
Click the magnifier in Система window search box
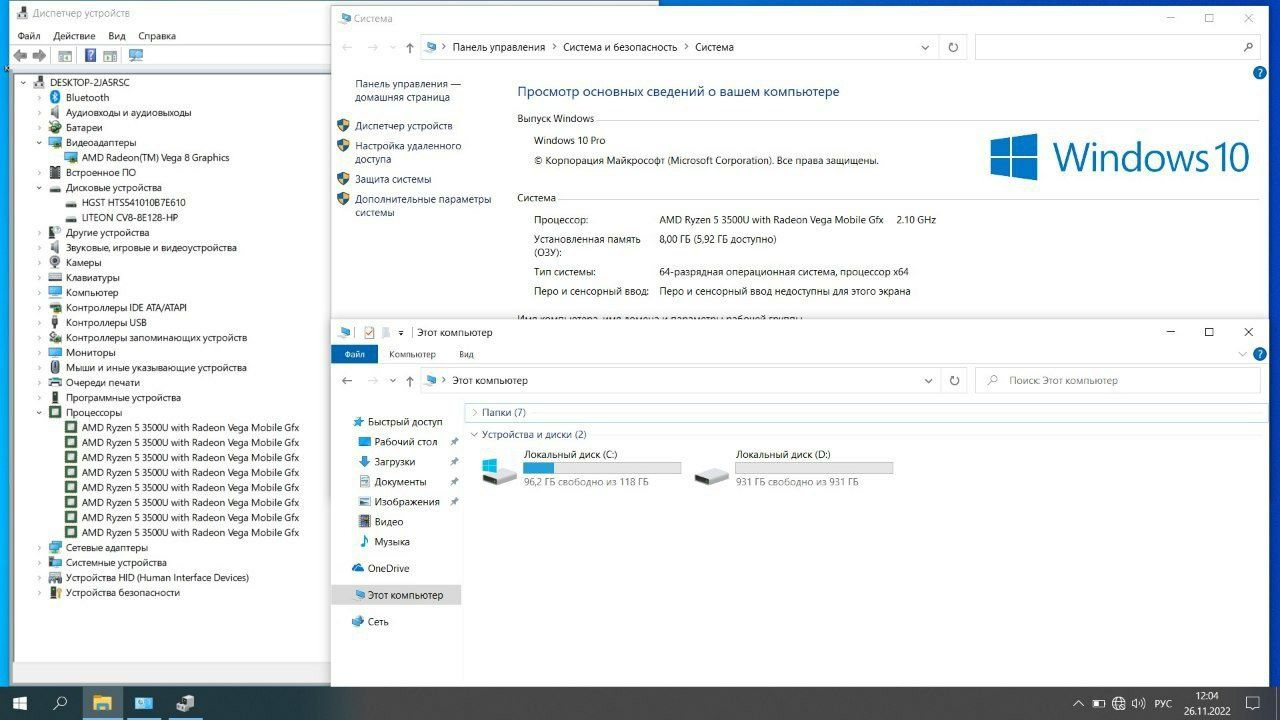point(1248,47)
